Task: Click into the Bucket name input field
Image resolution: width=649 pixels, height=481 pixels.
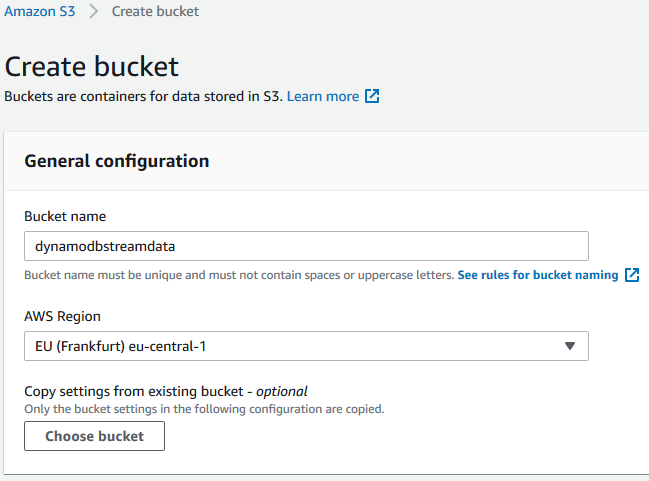Action: [306, 246]
